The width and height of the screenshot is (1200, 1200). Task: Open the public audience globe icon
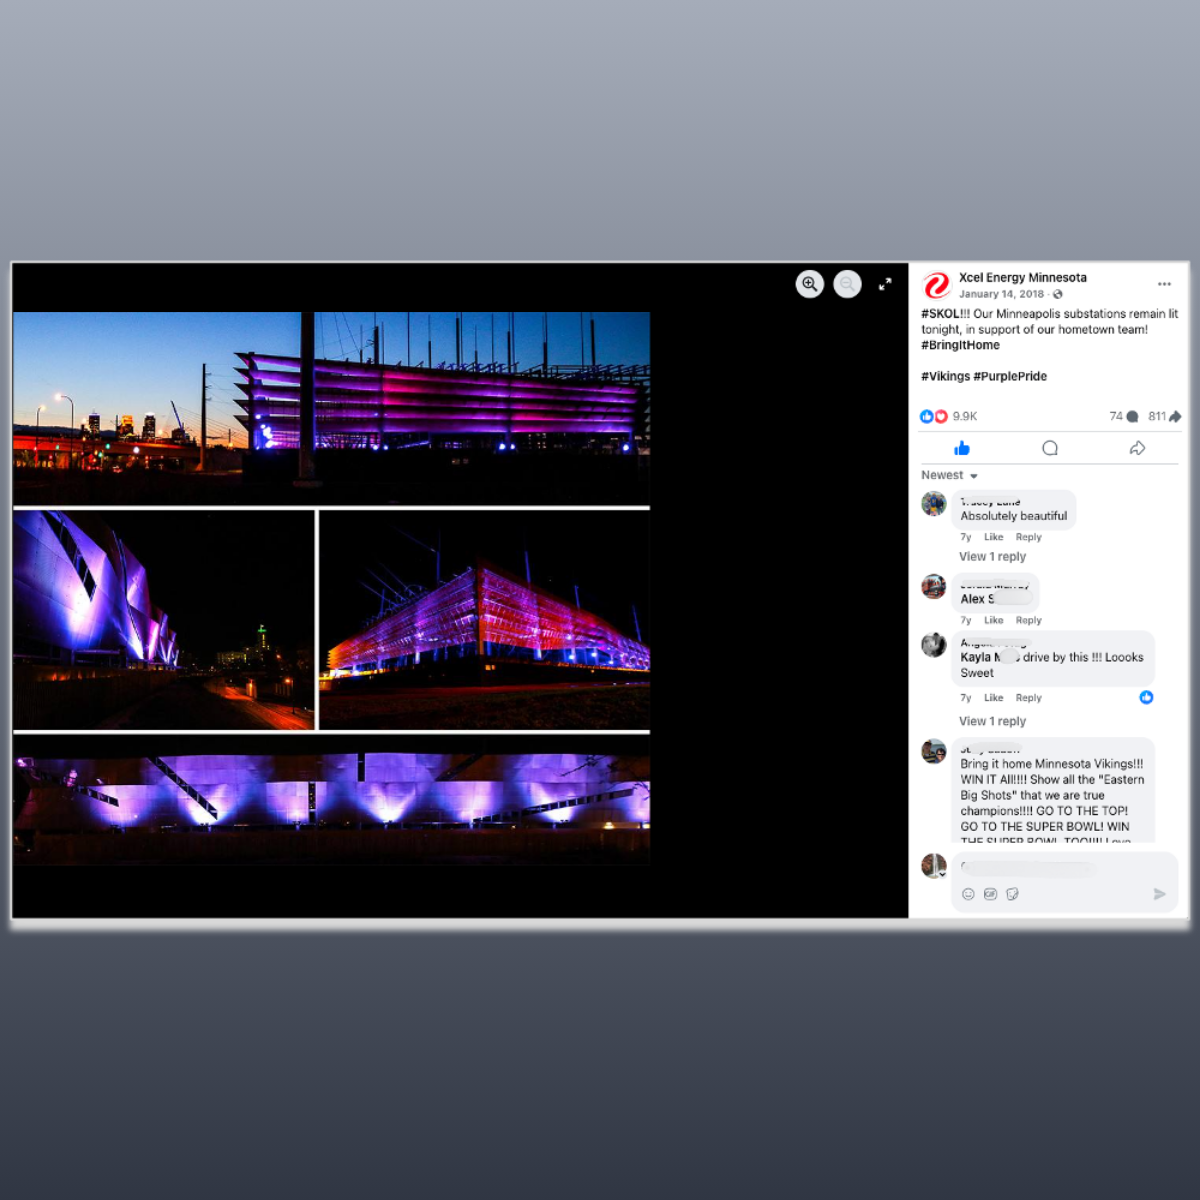[x=1058, y=294]
